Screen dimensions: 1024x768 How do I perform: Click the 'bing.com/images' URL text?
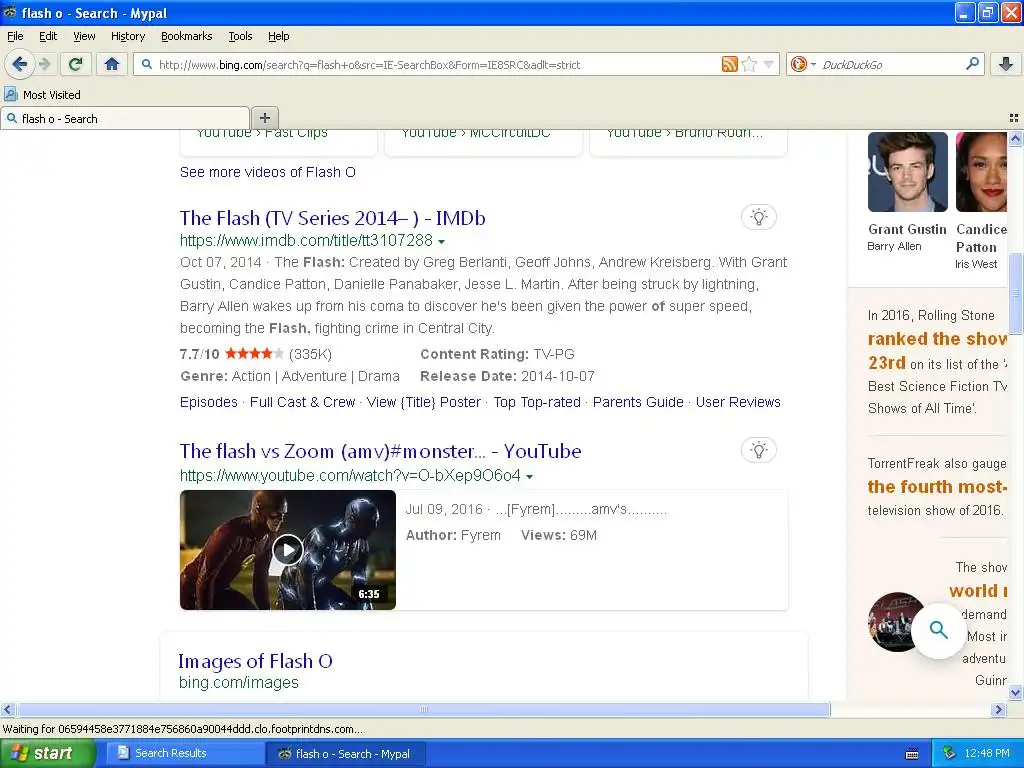click(x=238, y=682)
